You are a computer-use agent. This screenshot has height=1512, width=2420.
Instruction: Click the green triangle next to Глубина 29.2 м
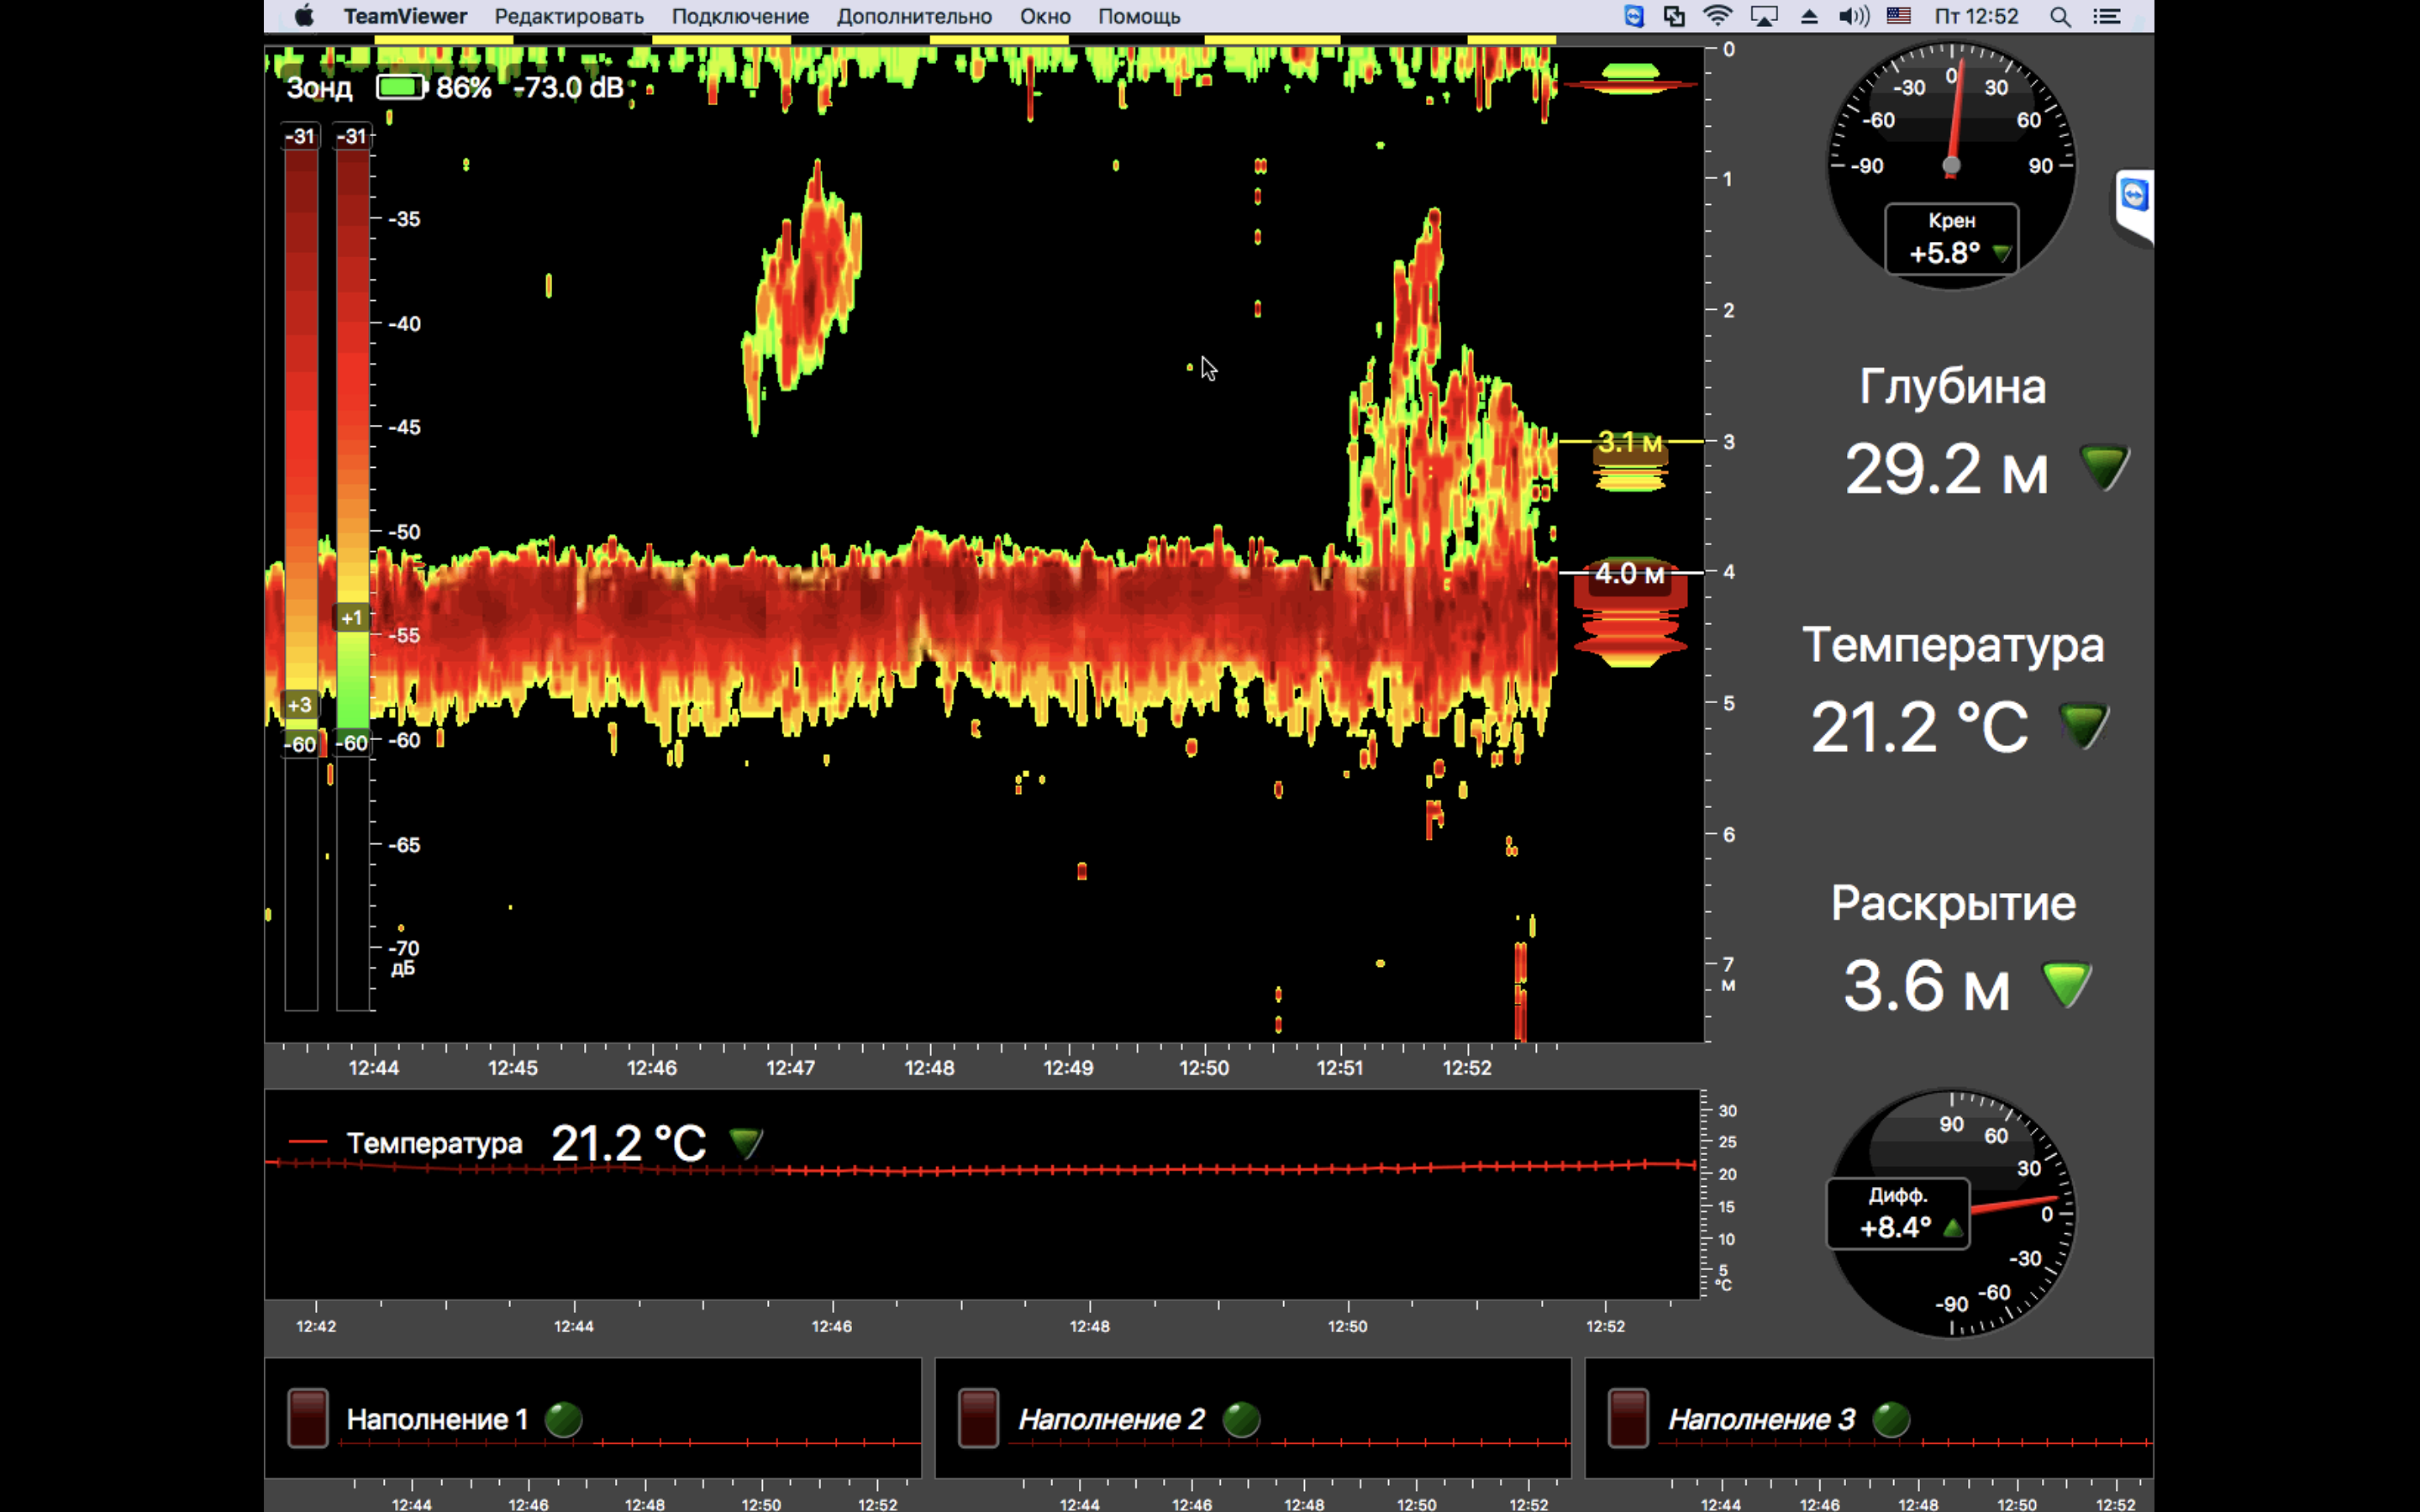tap(2104, 468)
